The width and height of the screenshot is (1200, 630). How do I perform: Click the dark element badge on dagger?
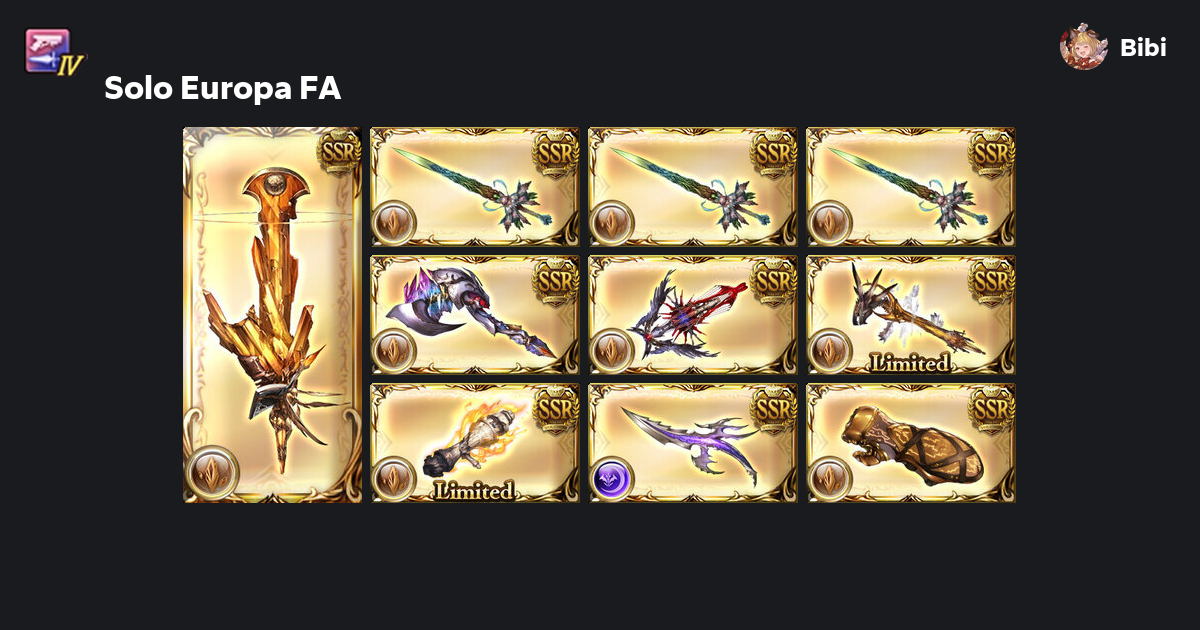pos(612,479)
